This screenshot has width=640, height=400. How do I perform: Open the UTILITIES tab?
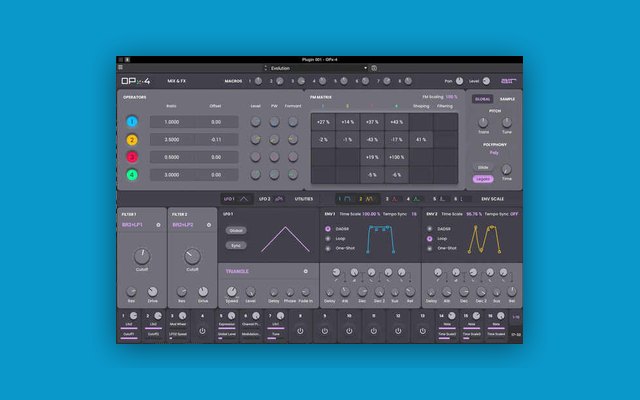(304, 199)
